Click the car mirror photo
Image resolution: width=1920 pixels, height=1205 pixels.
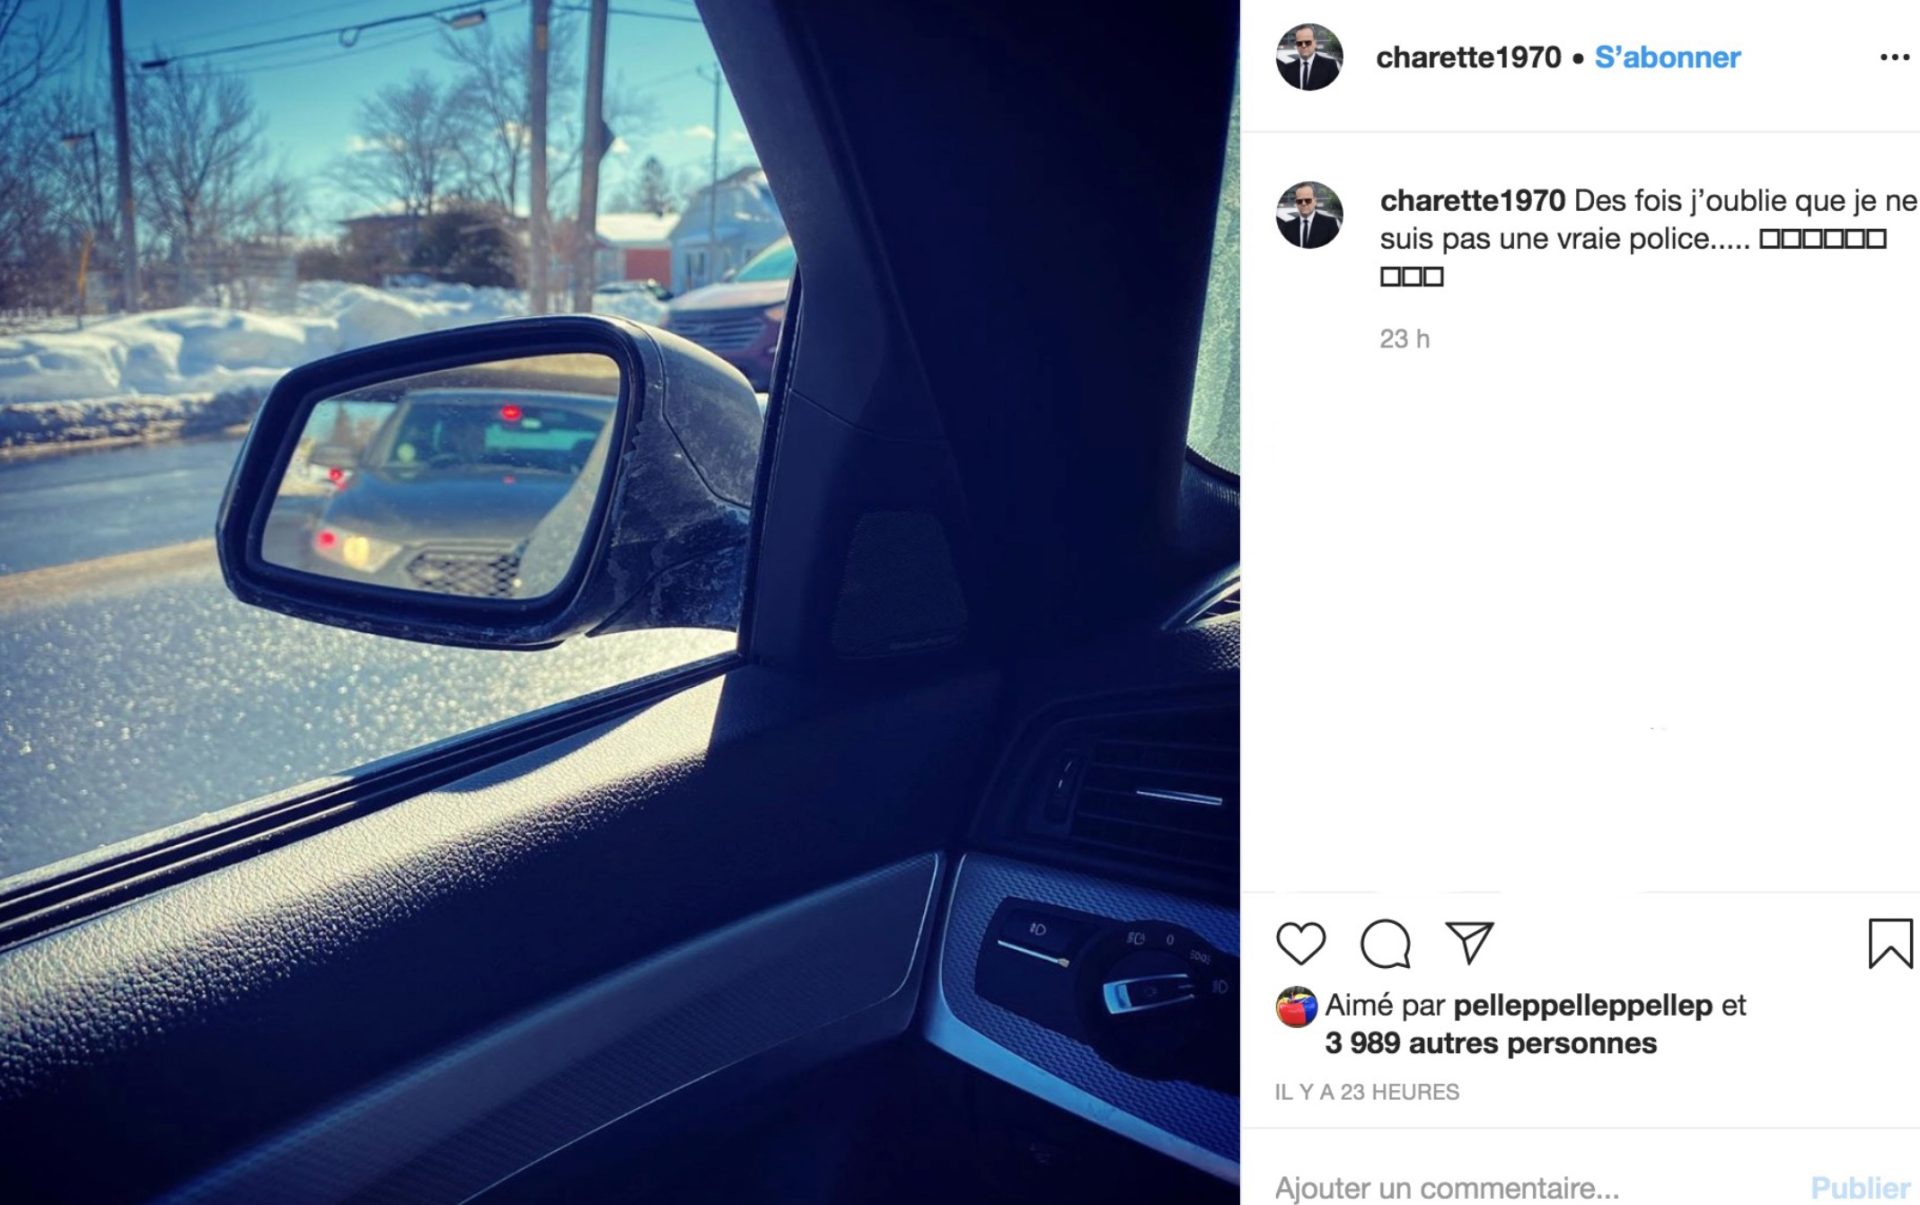point(620,602)
